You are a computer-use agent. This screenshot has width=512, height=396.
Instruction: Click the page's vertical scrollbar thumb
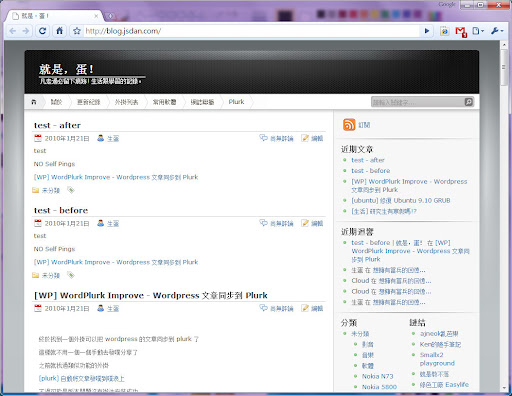pos(504,68)
